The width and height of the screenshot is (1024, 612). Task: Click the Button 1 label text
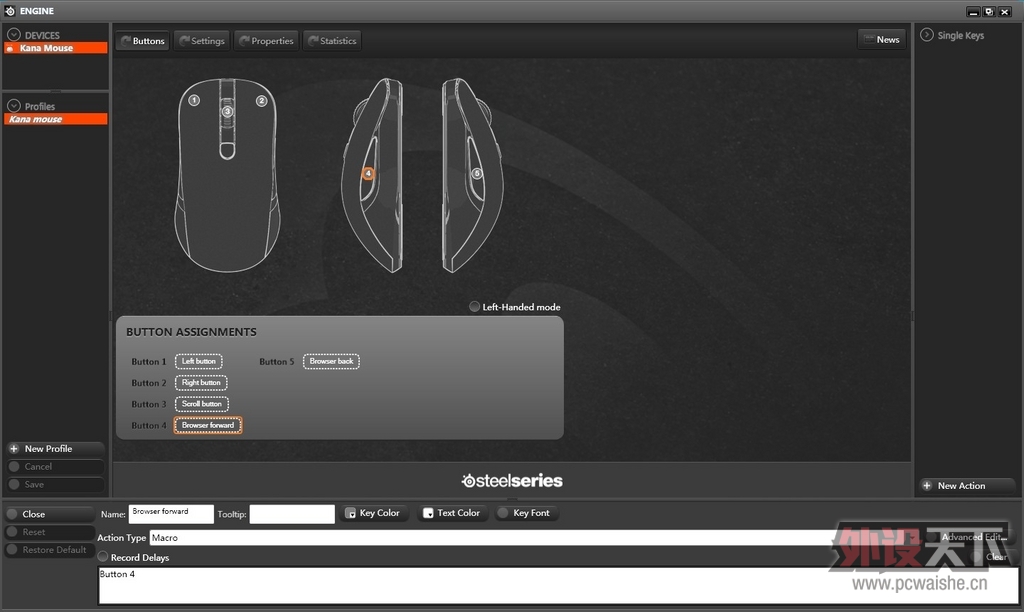149,362
